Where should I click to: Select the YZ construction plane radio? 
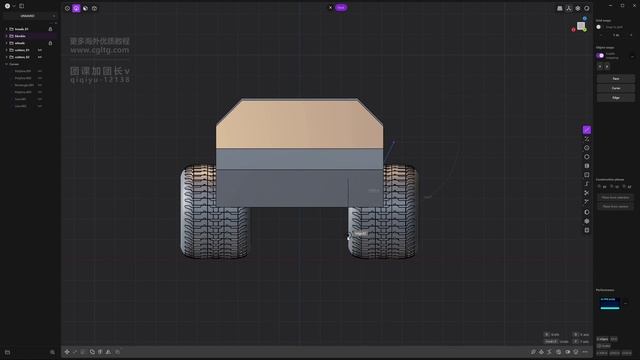611,187
